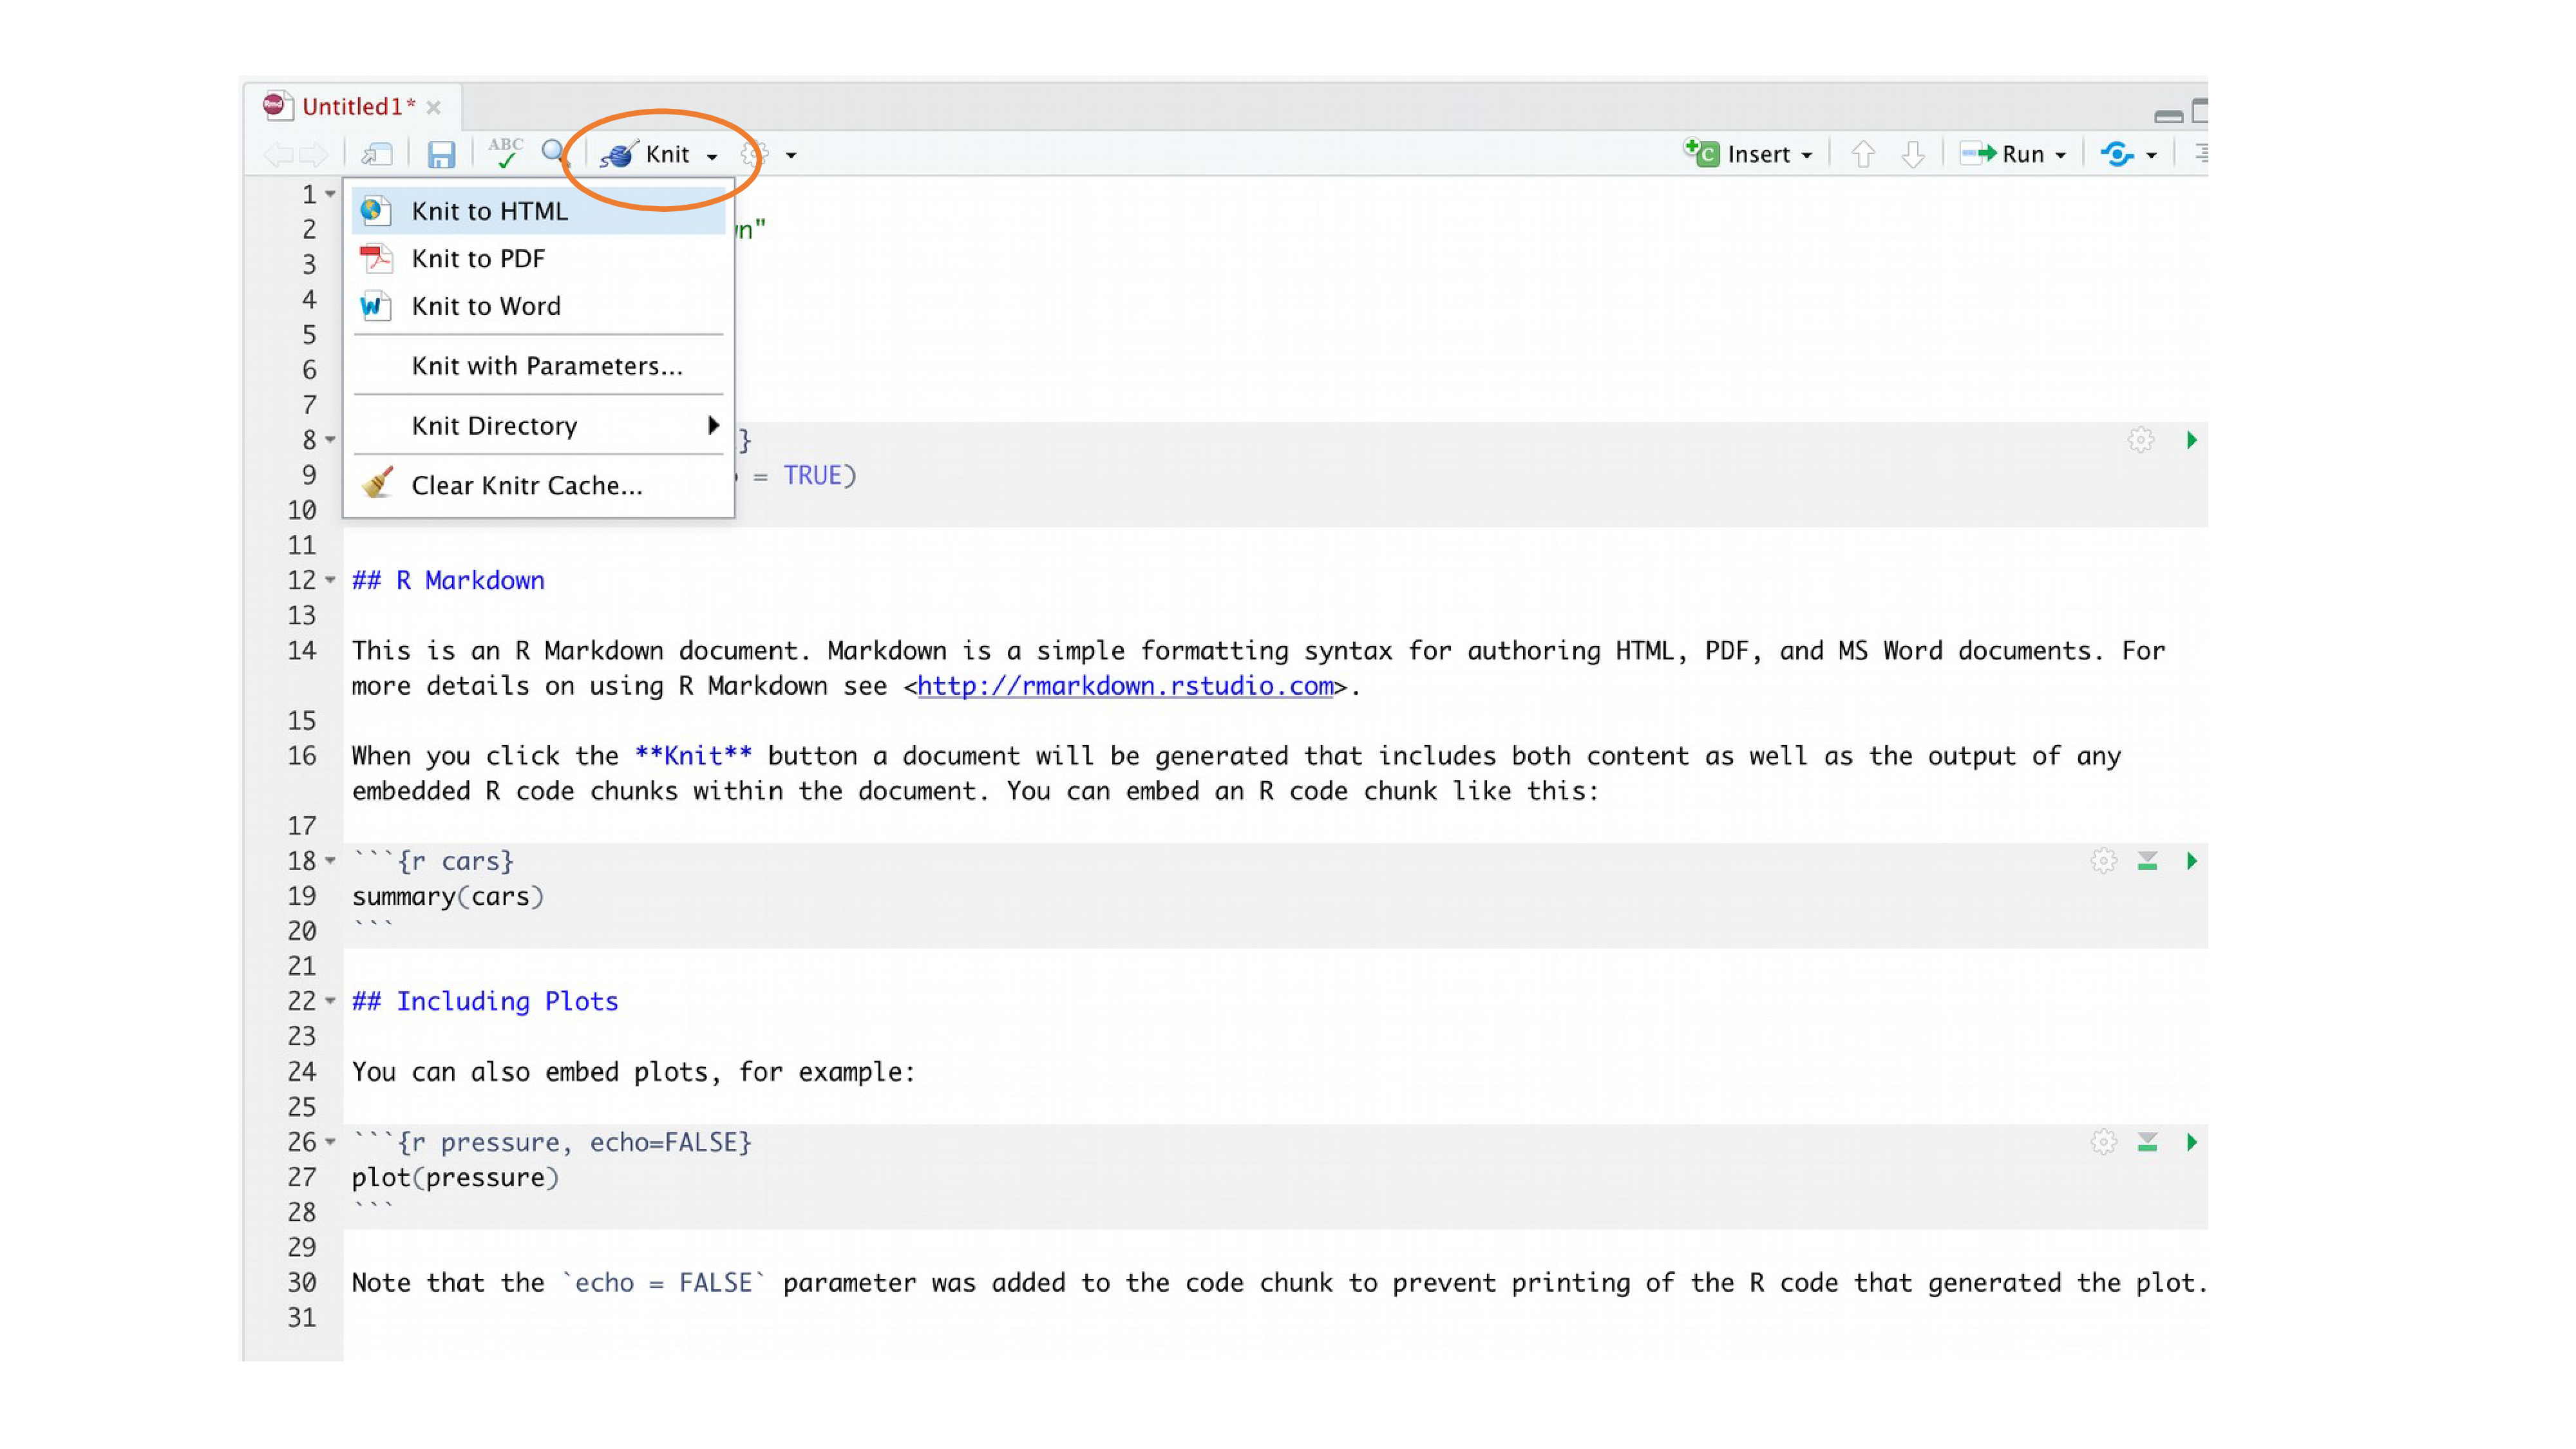Select Knit to PDF
Viewport: 2576px width, 1449px height.
538,258
